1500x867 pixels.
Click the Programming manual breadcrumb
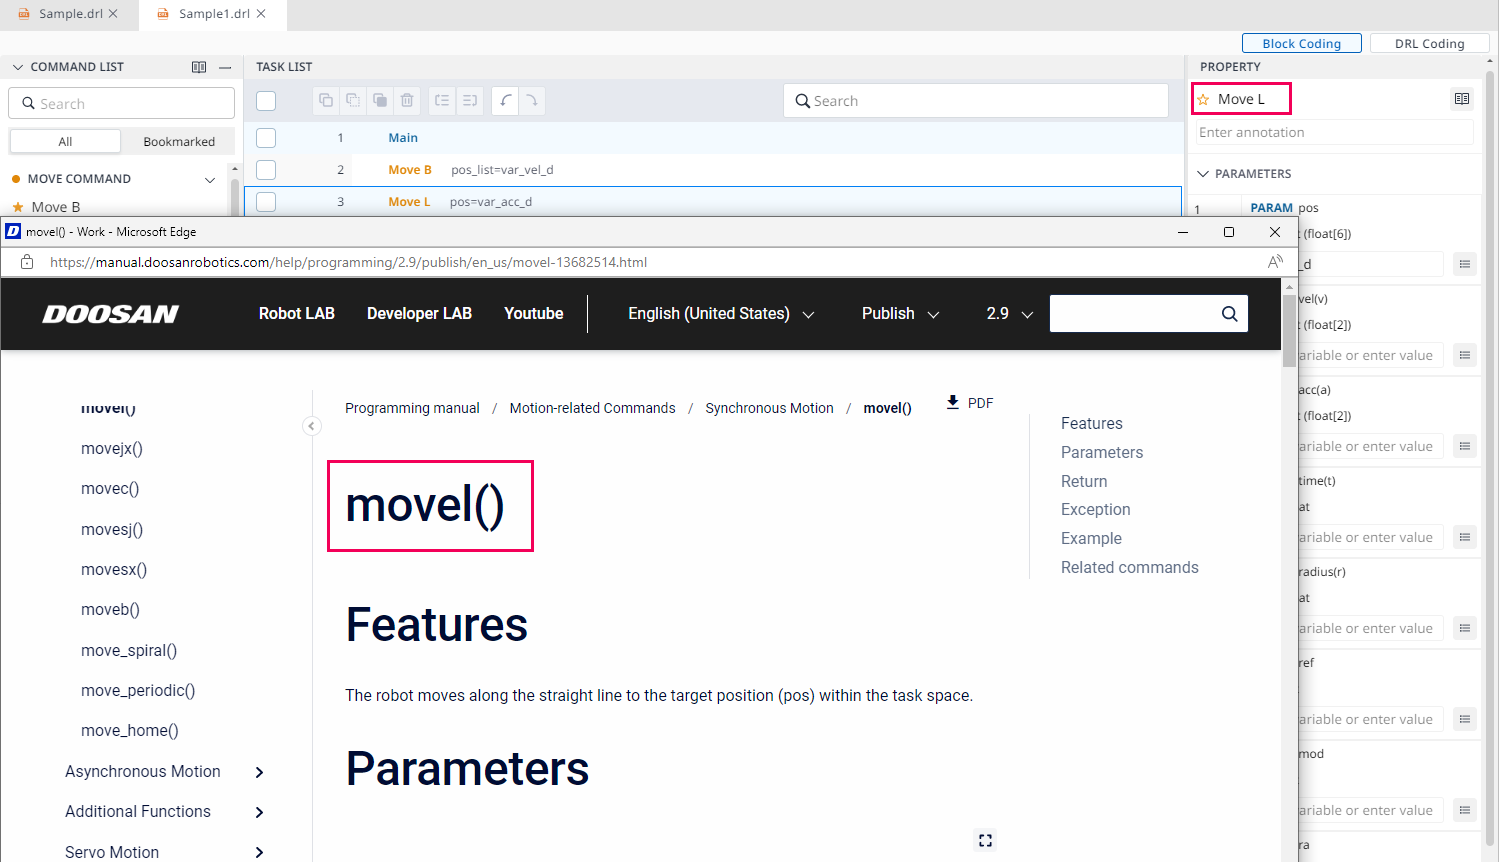[x=412, y=408]
